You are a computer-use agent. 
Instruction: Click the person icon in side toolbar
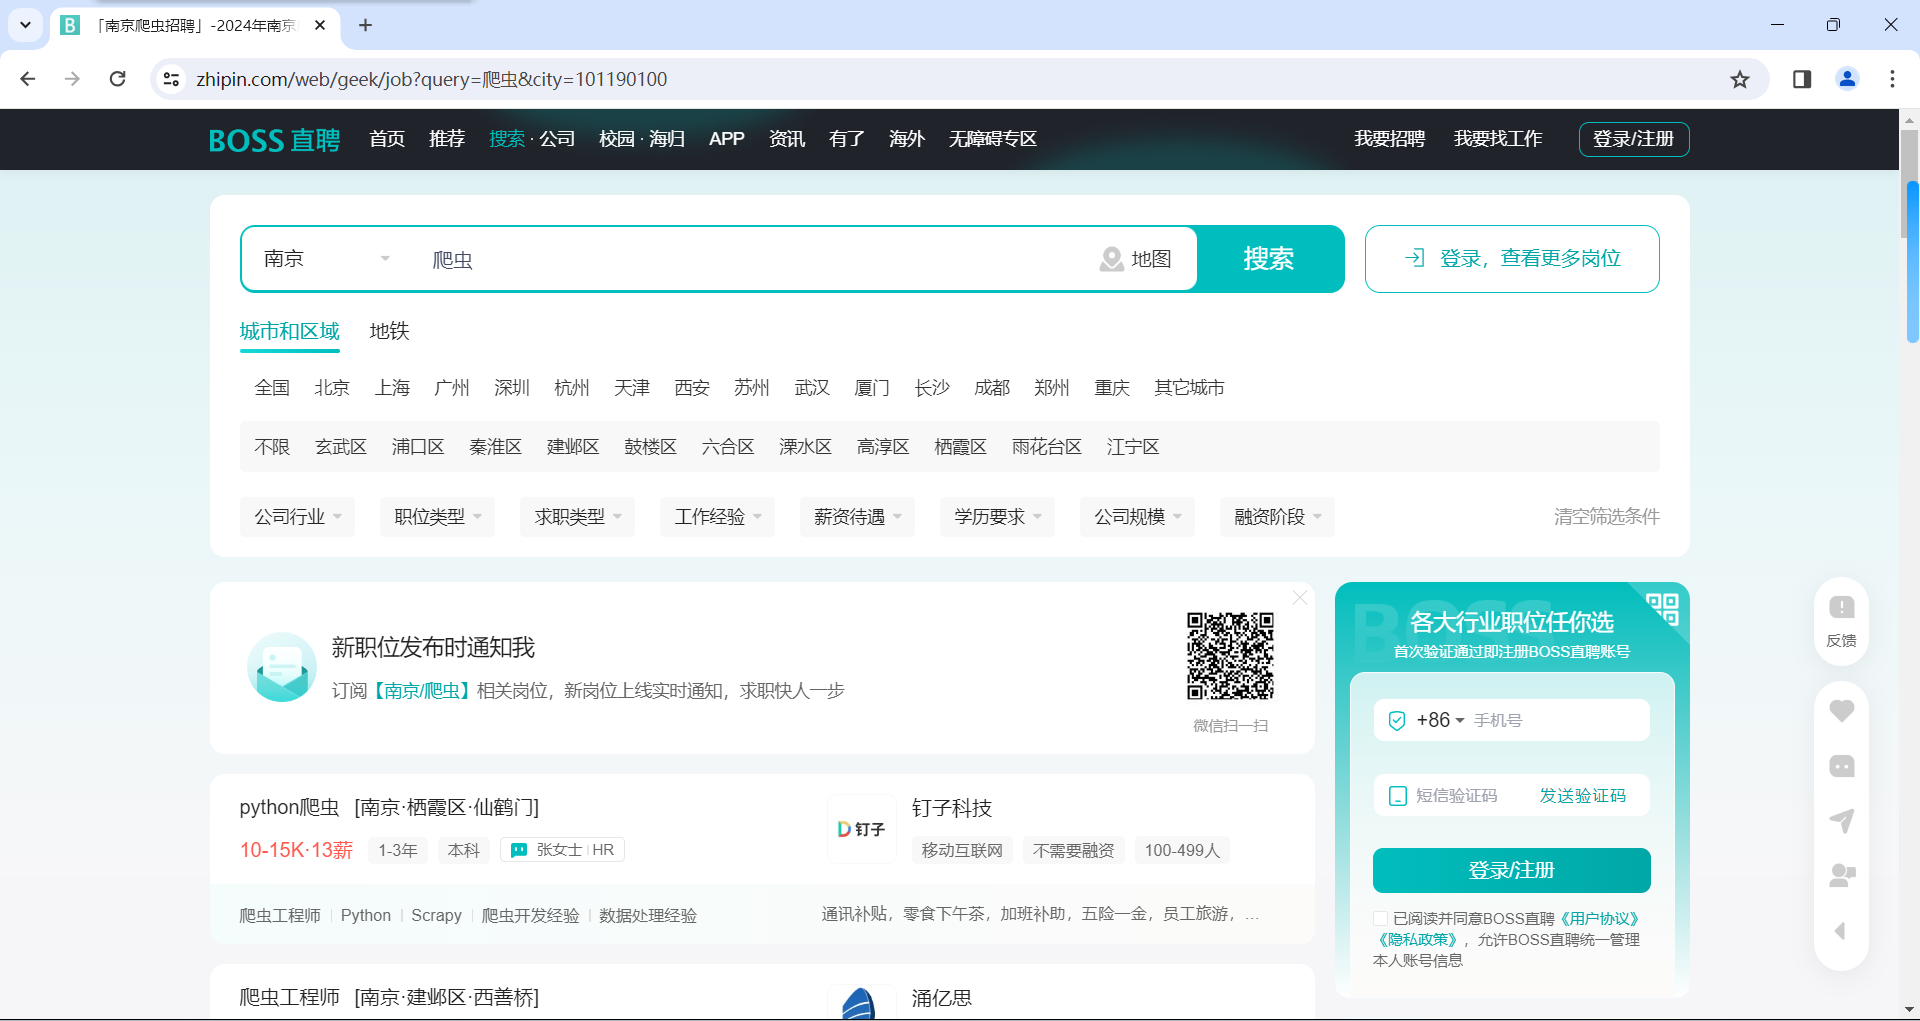coord(1841,876)
